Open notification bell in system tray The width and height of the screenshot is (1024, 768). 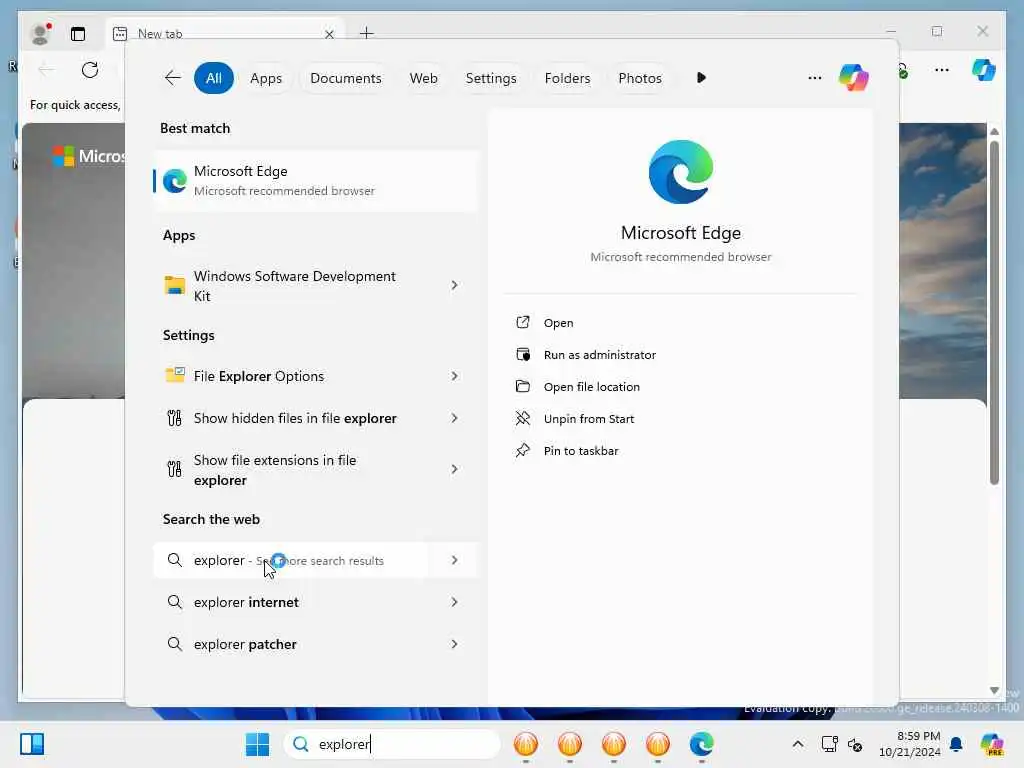tap(956, 744)
